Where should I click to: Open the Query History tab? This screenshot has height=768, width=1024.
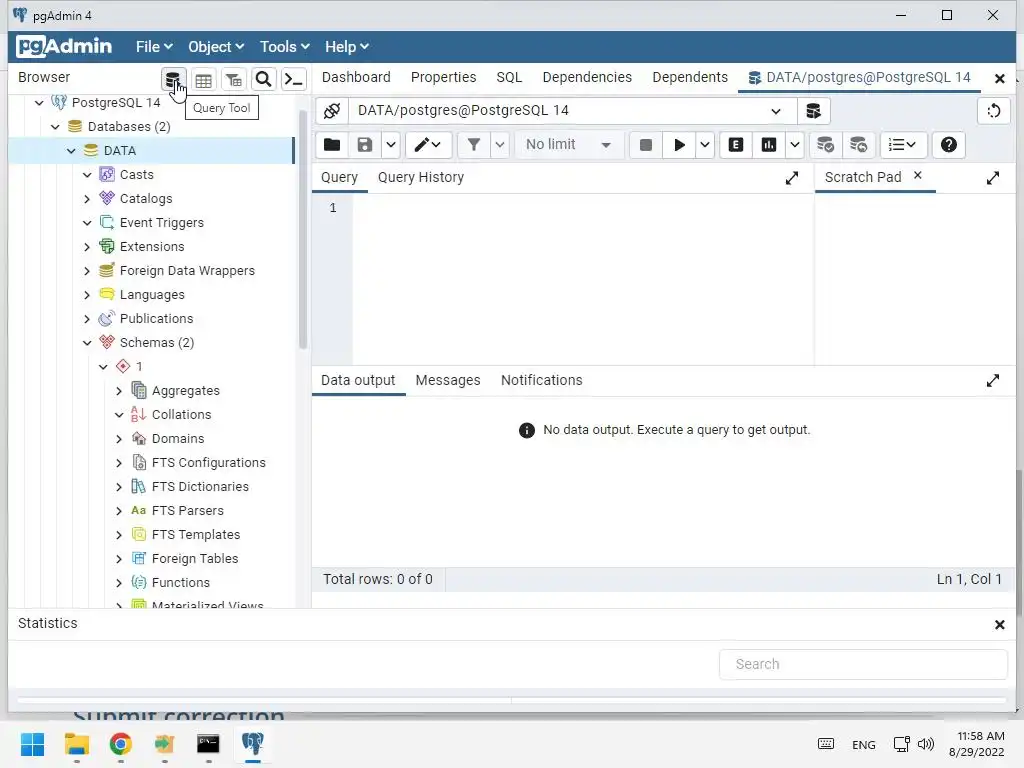click(x=421, y=178)
